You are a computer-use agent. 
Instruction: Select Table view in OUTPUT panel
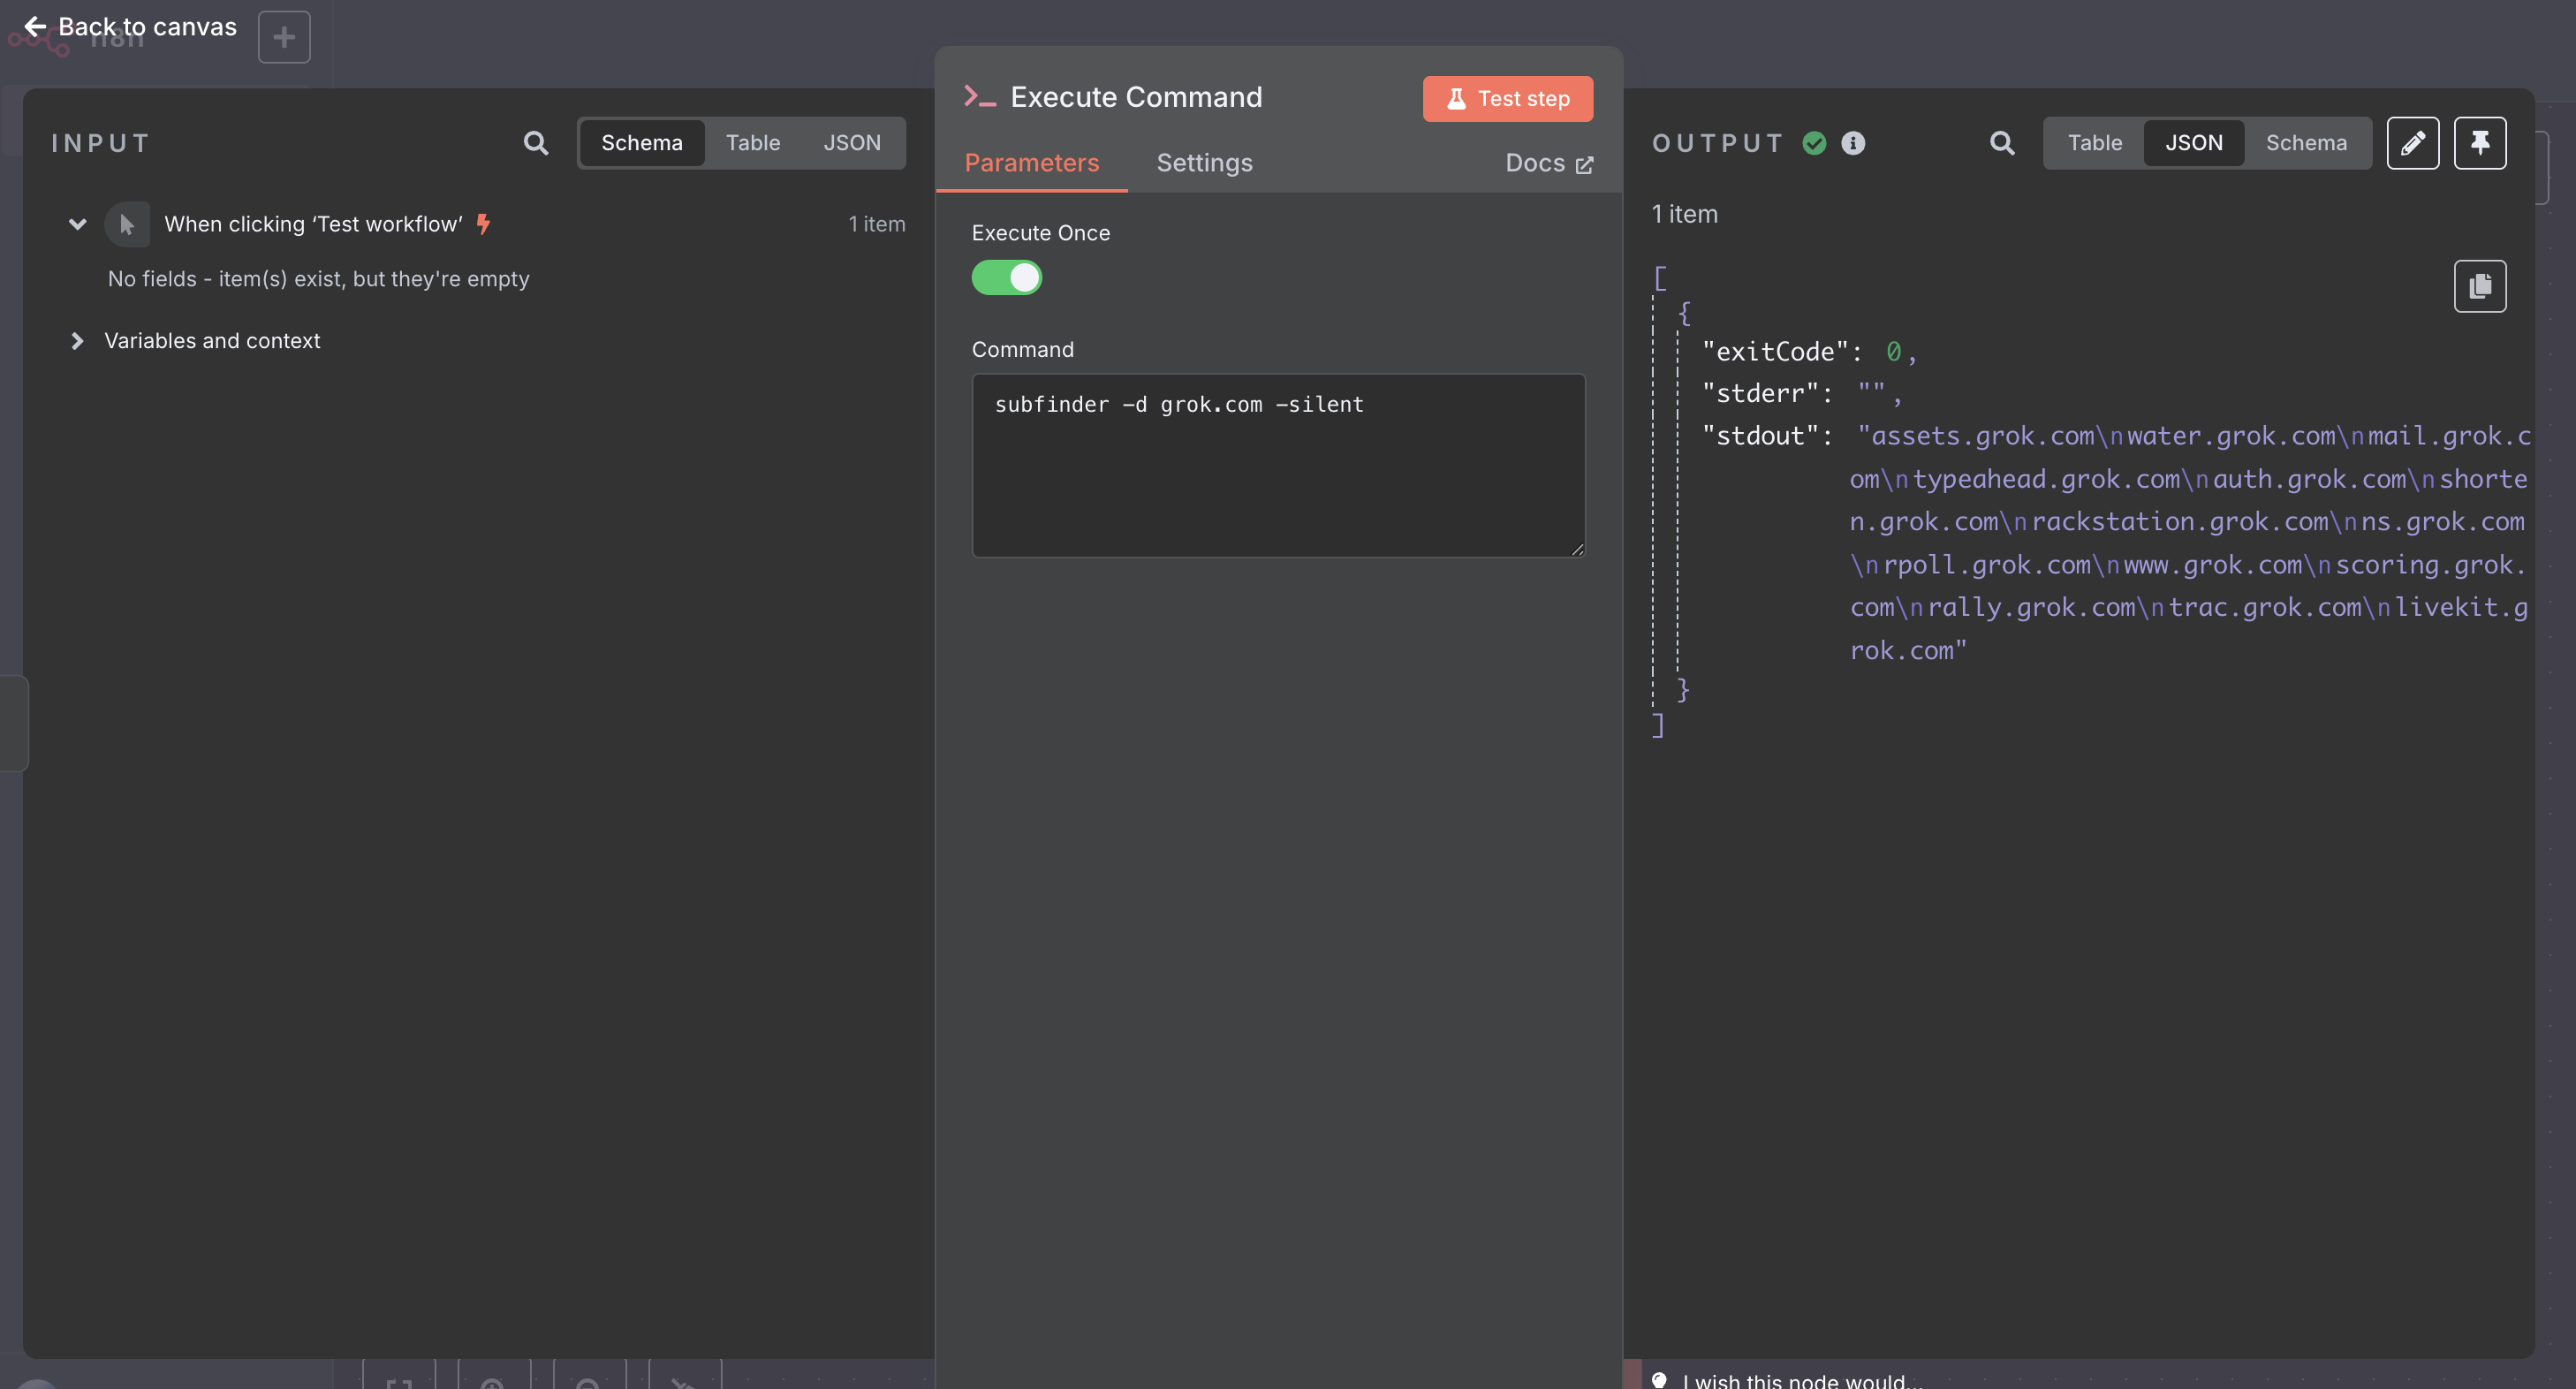pyautogui.click(x=2095, y=143)
